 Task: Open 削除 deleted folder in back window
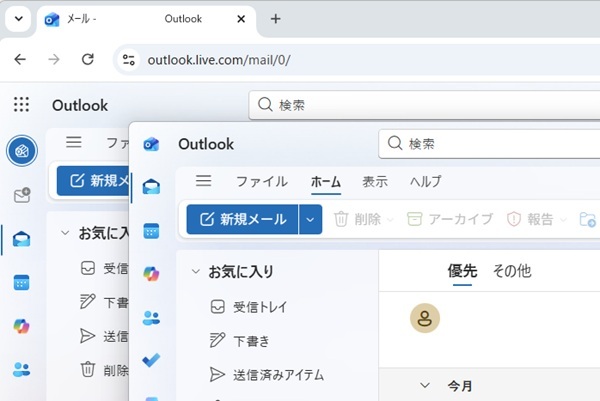(x=104, y=370)
